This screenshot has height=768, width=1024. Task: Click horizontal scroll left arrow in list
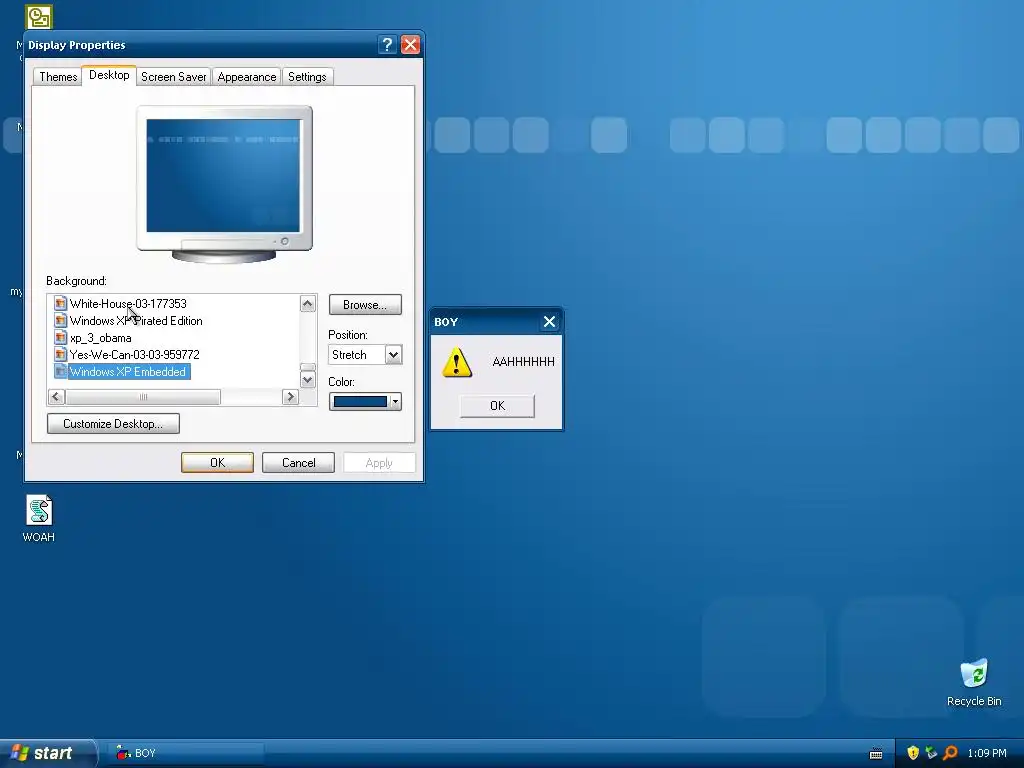(x=56, y=396)
